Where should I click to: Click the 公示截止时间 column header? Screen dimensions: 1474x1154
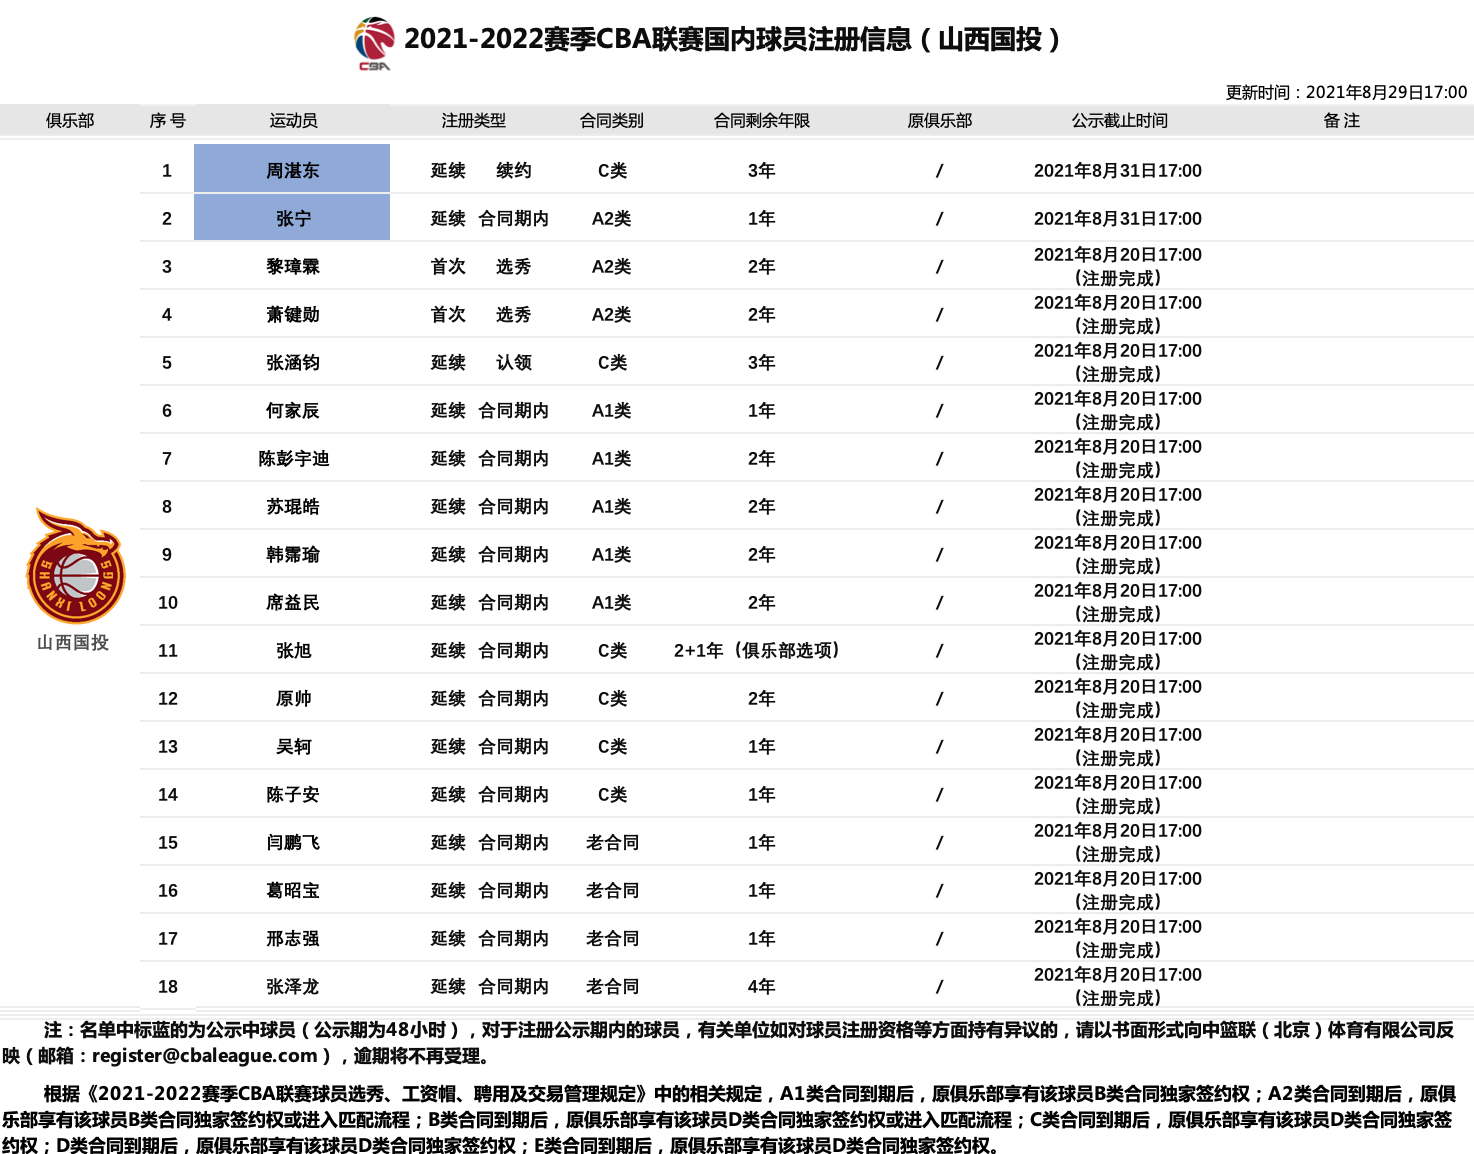(1119, 120)
